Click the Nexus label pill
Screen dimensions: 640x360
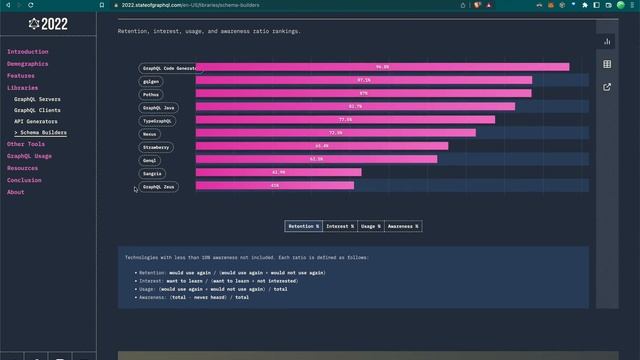click(x=149, y=134)
